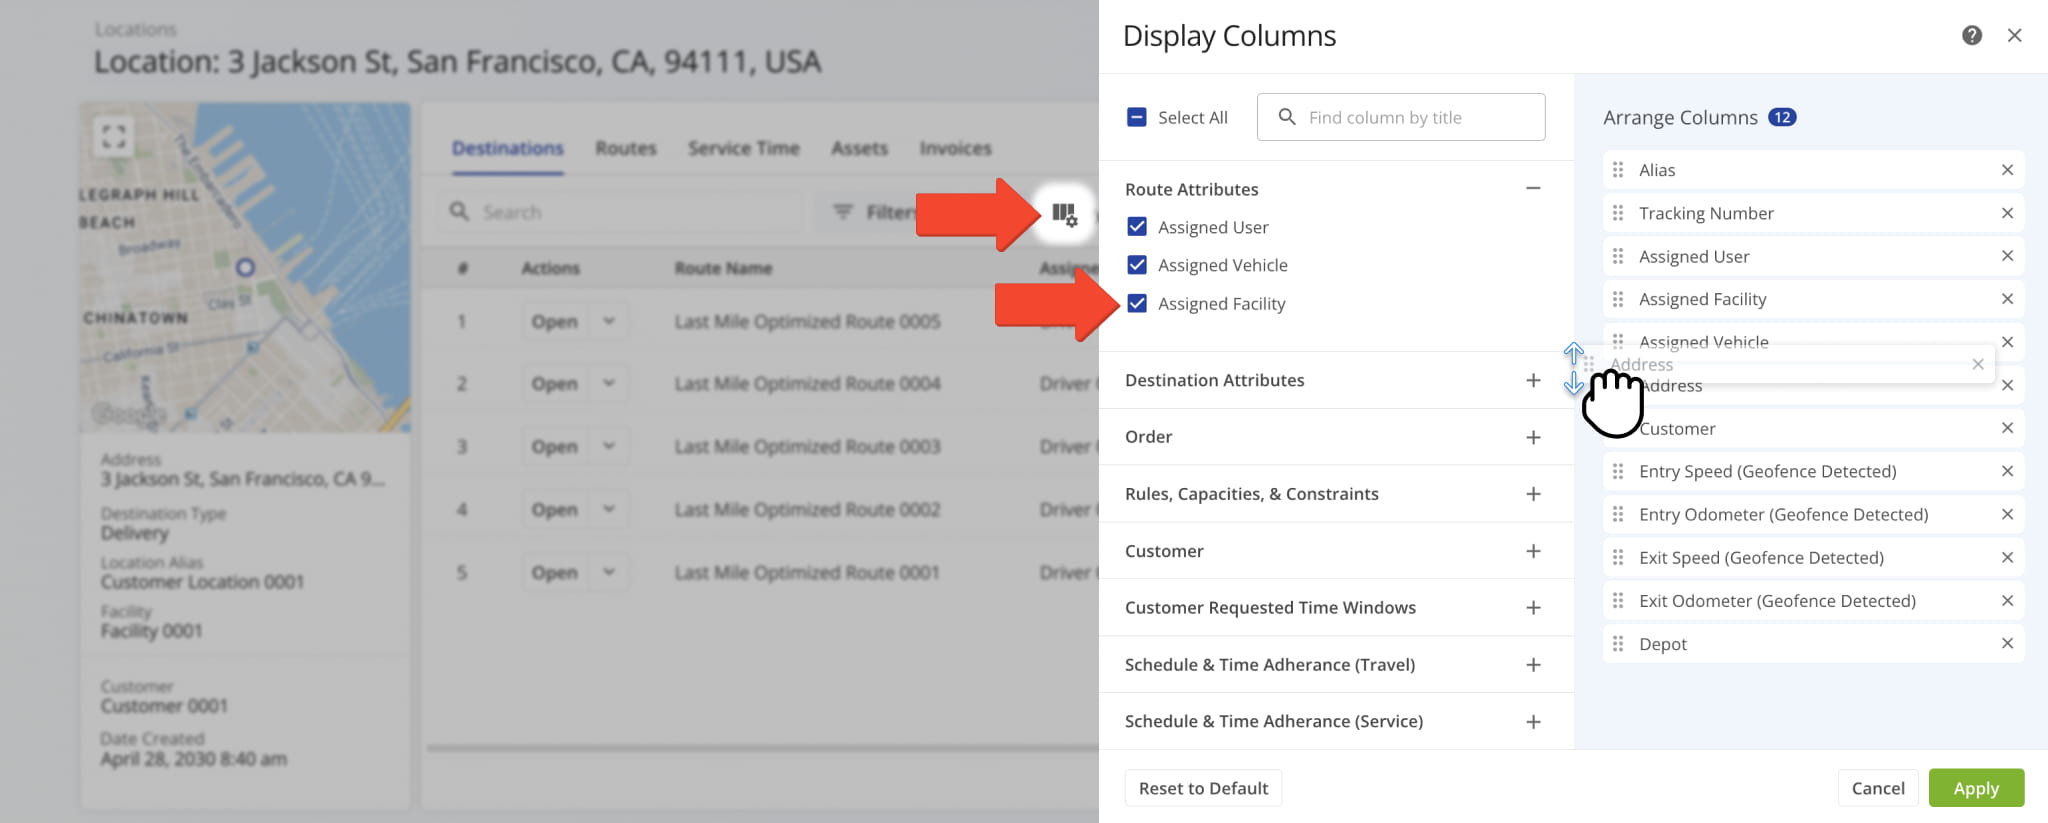Remove Exit Speed (Geofence Detected) column

pyautogui.click(x=2006, y=557)
